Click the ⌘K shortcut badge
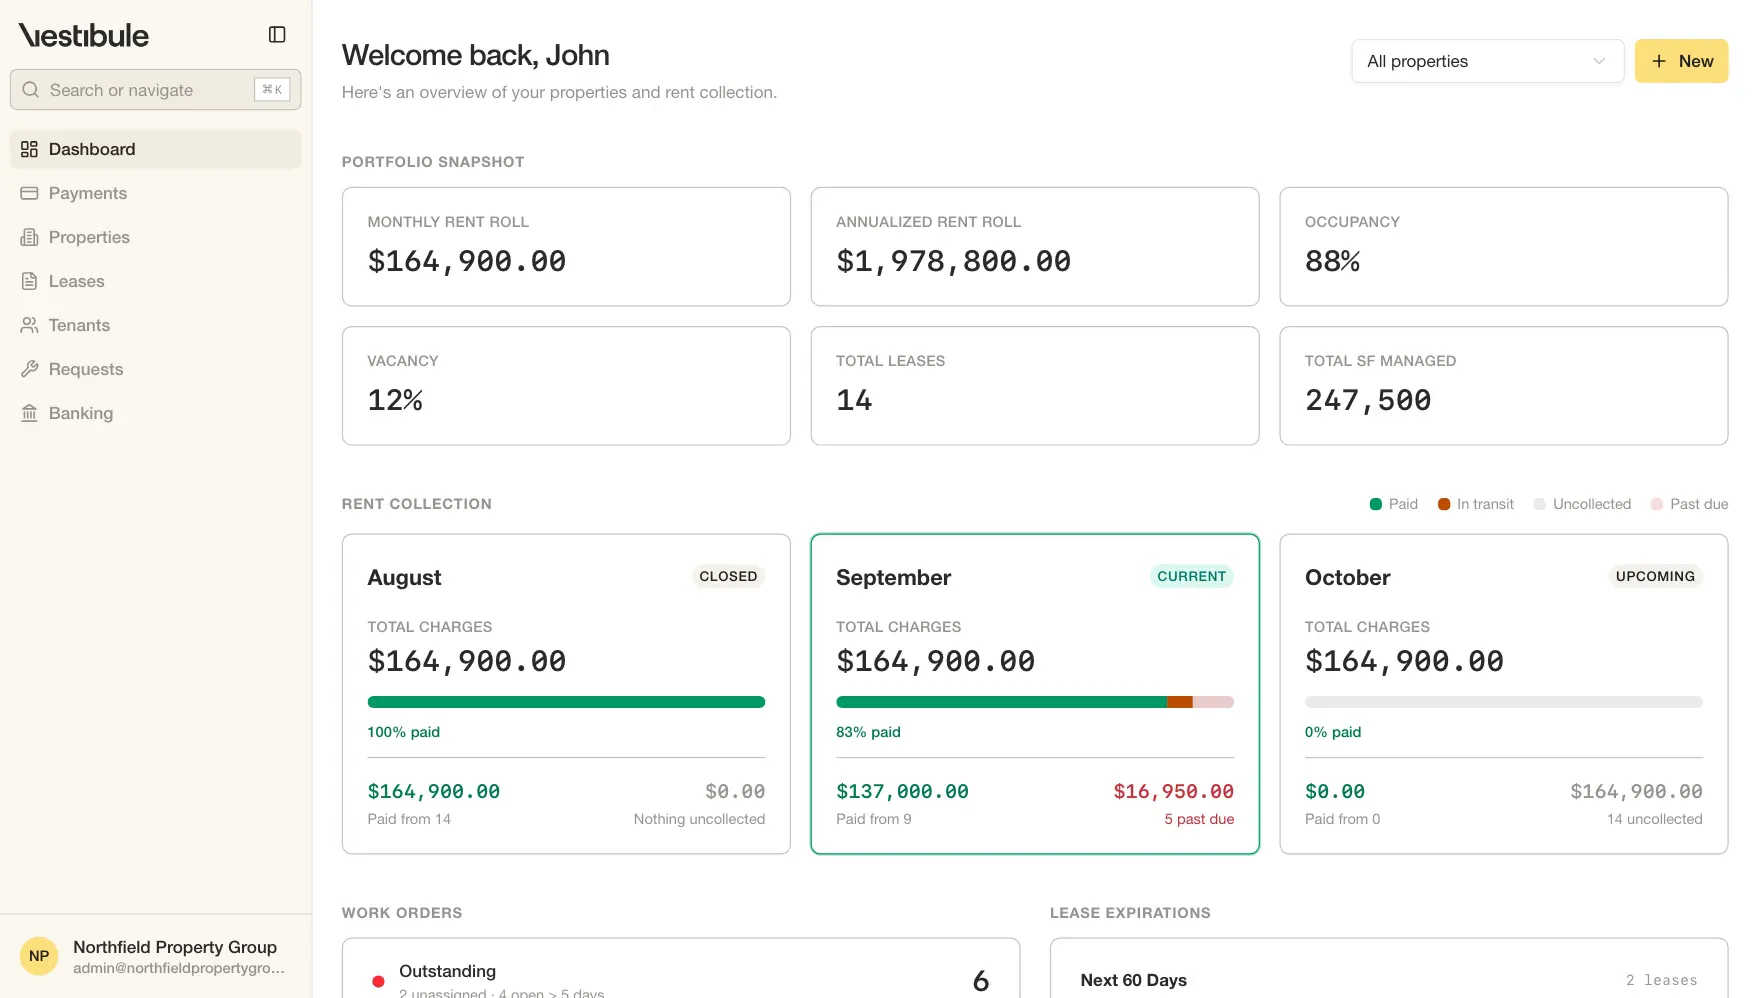Viewport: 1758px width, 998px height. tap(272, 90)
